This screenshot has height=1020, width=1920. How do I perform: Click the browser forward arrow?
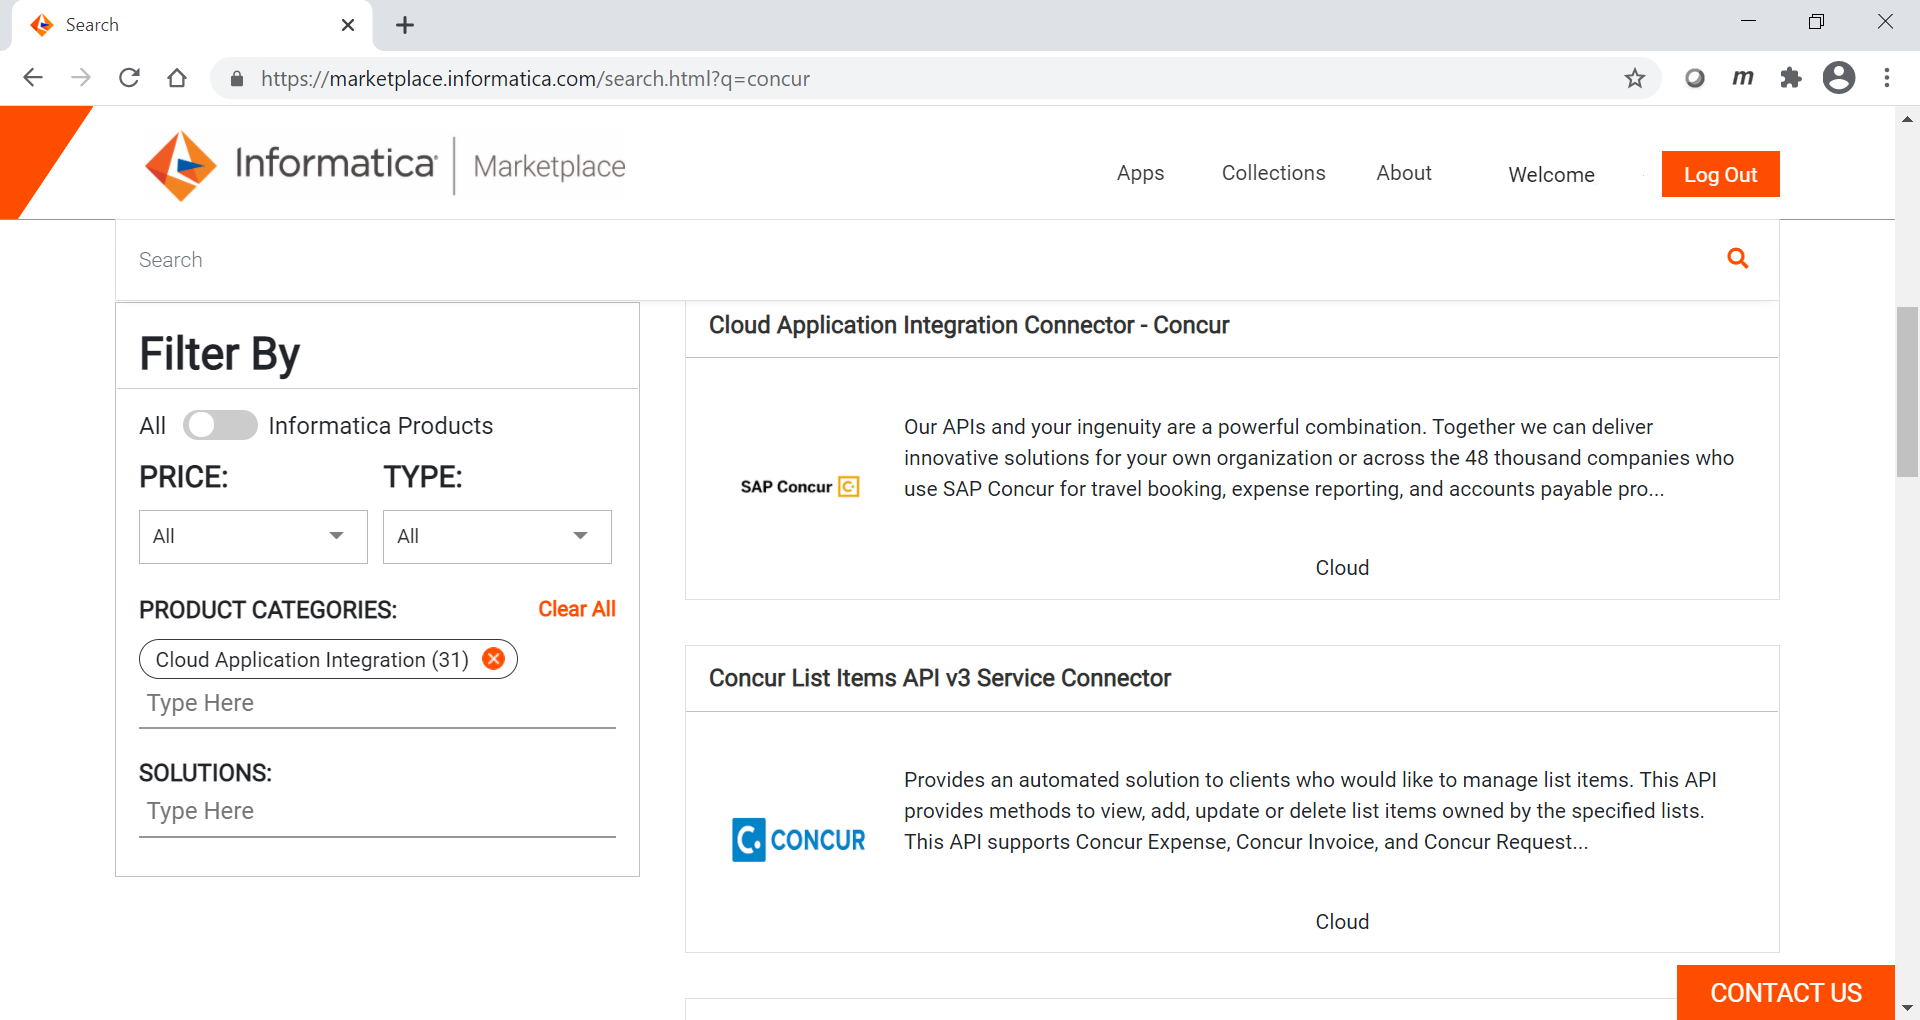(81, 78)
